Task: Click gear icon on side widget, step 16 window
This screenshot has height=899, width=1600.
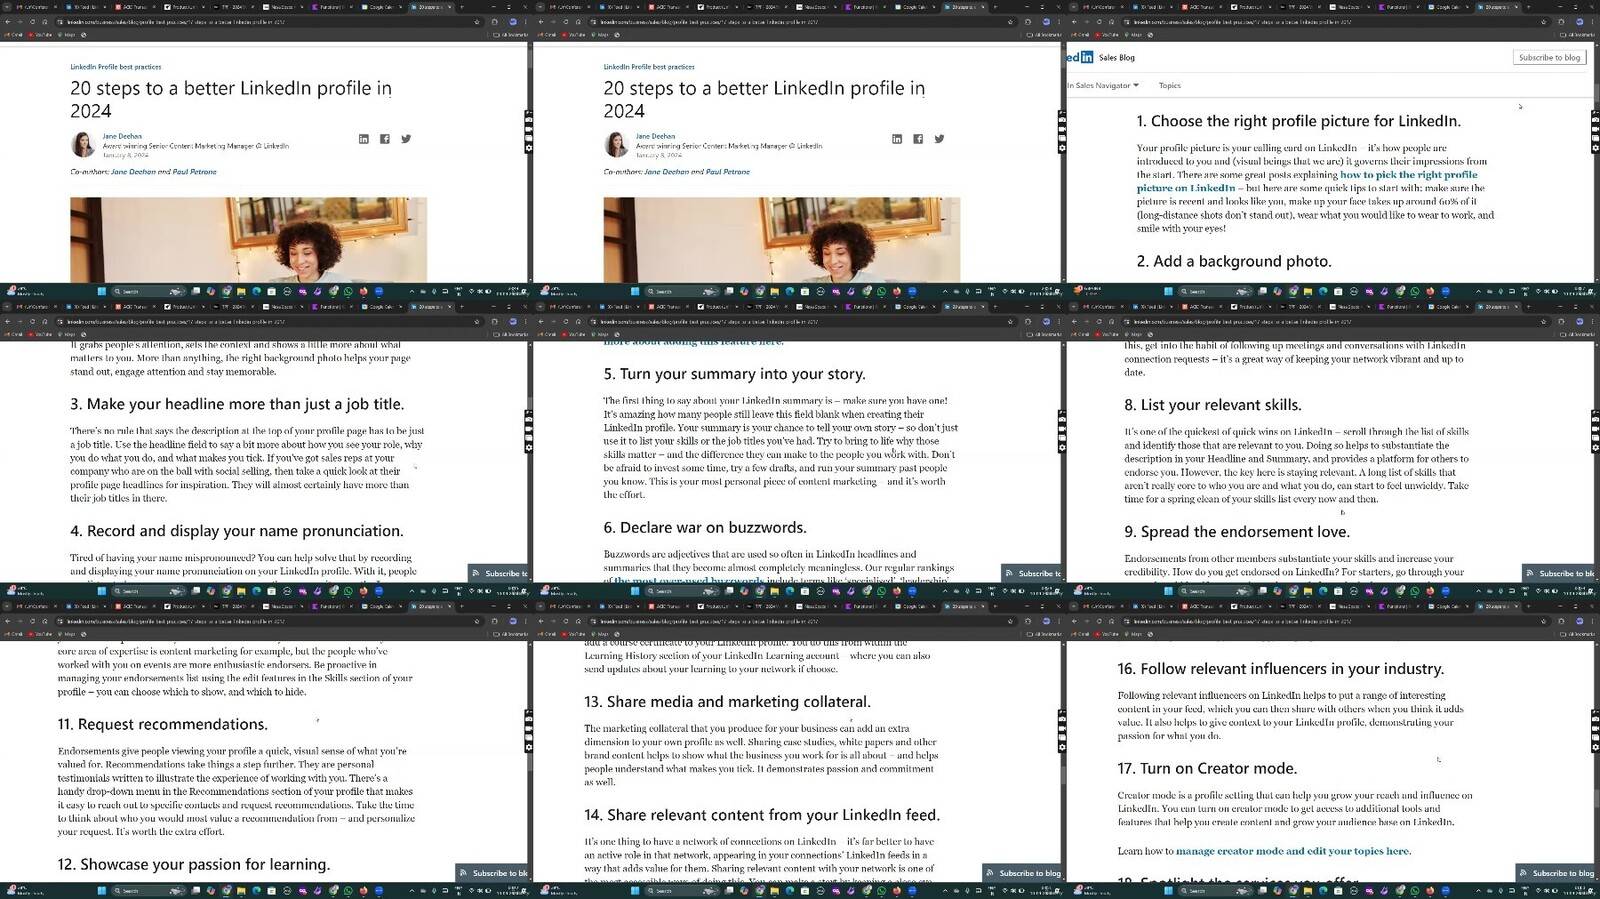Action: [x=1595, y=748]
